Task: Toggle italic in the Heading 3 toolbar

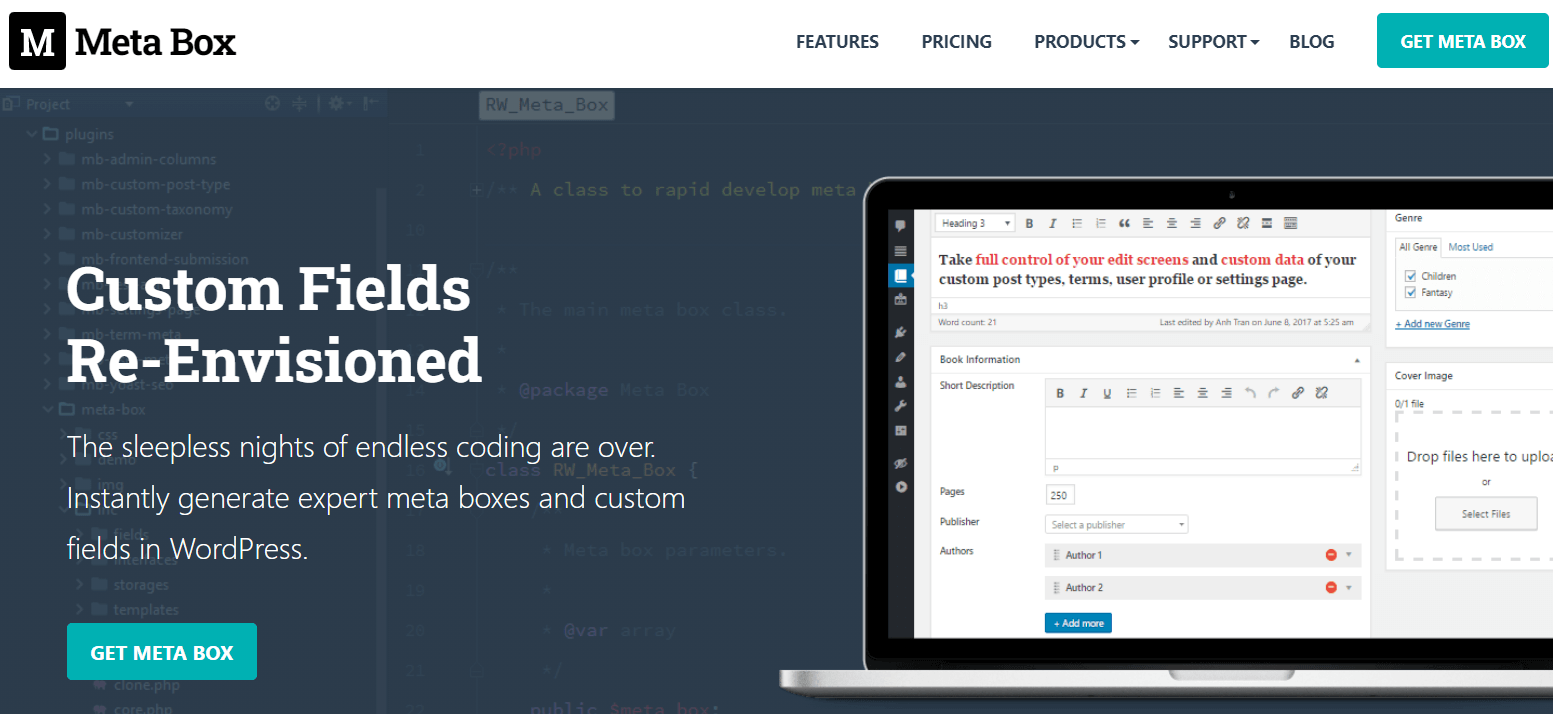Action: (1053, 223)
